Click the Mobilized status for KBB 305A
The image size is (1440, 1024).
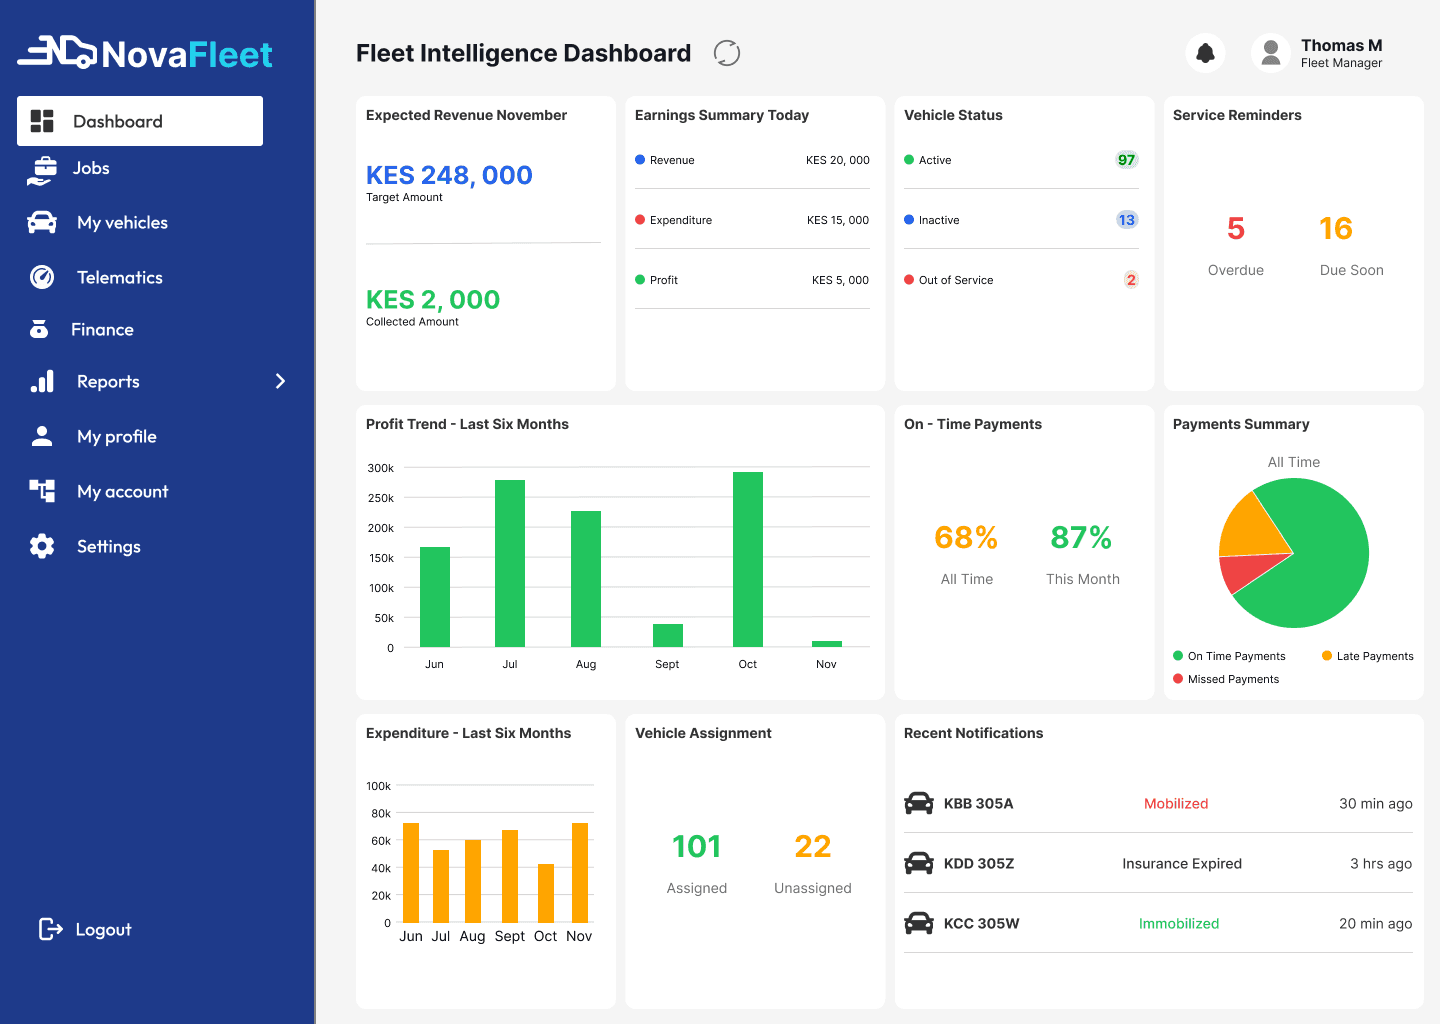tap(1176, 803)
